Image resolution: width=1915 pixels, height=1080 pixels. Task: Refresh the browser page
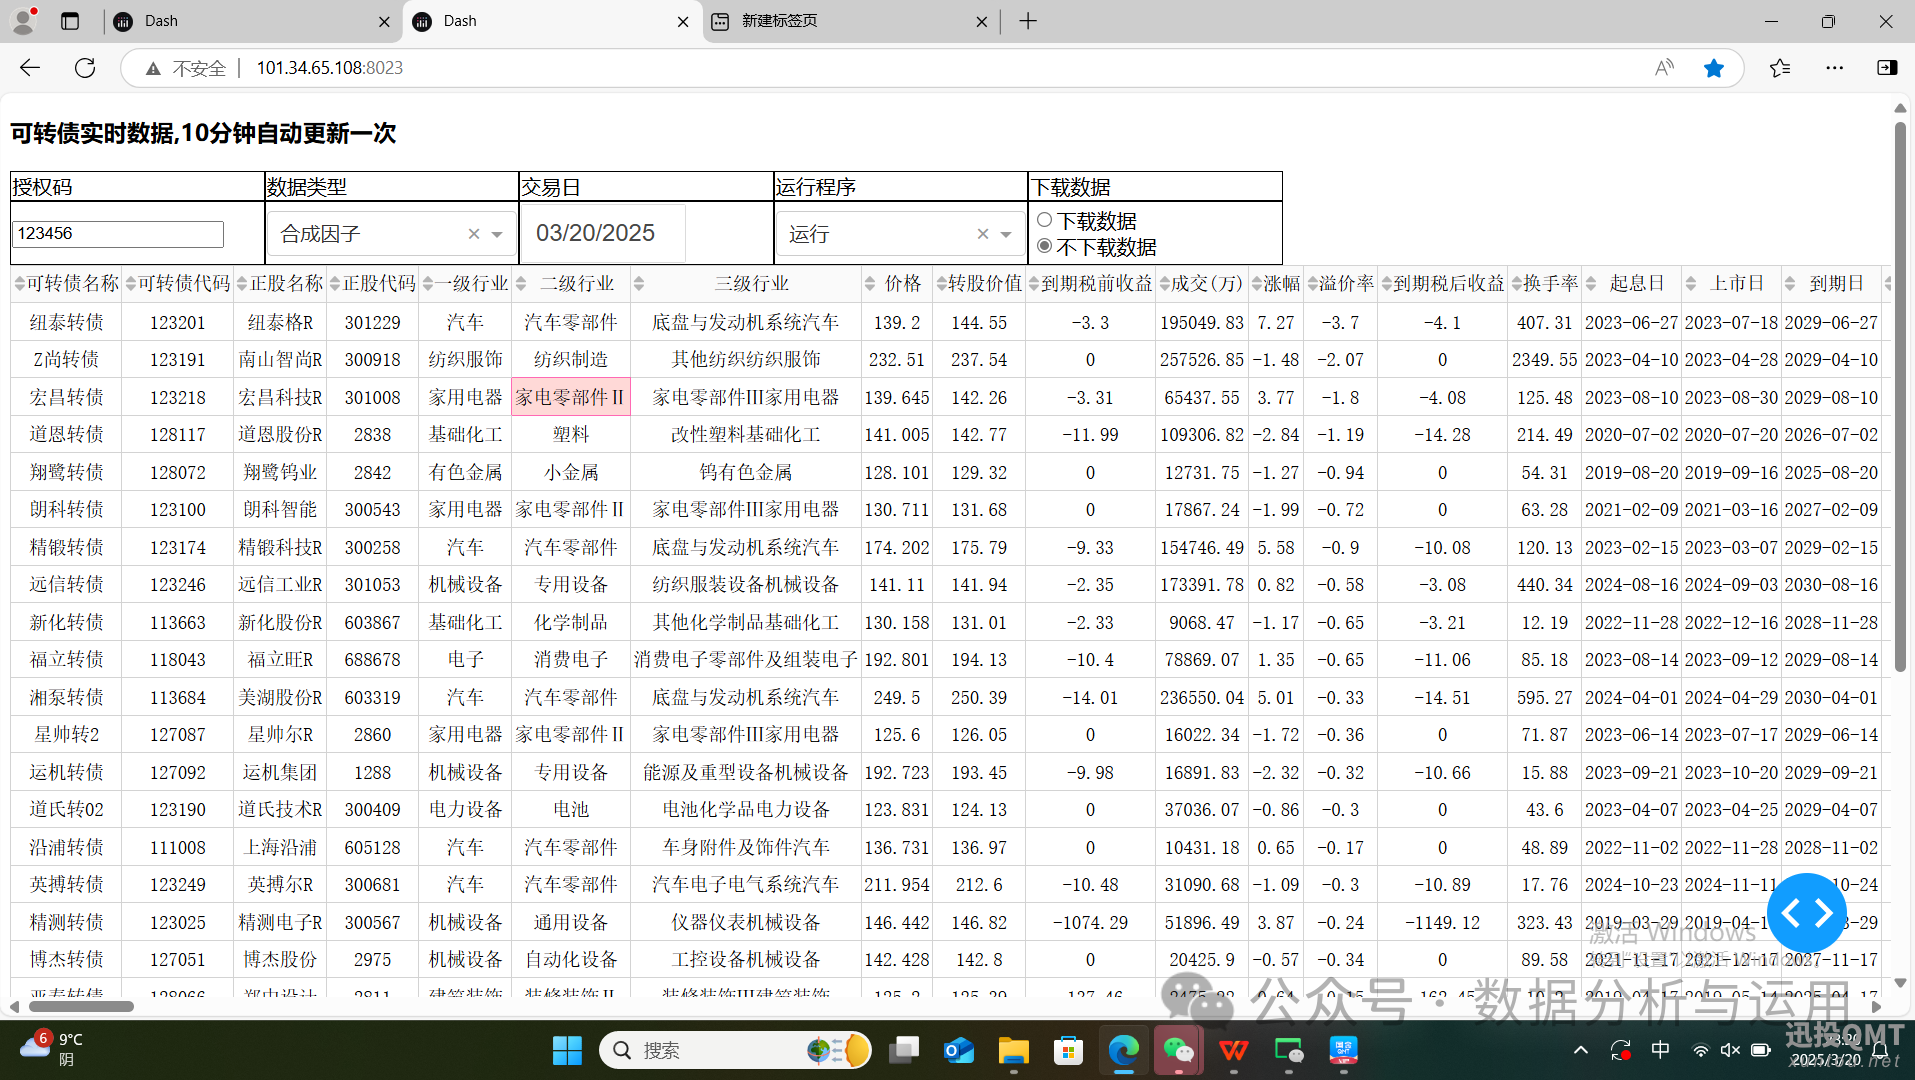pyautogui.click(x=85, y=68)
